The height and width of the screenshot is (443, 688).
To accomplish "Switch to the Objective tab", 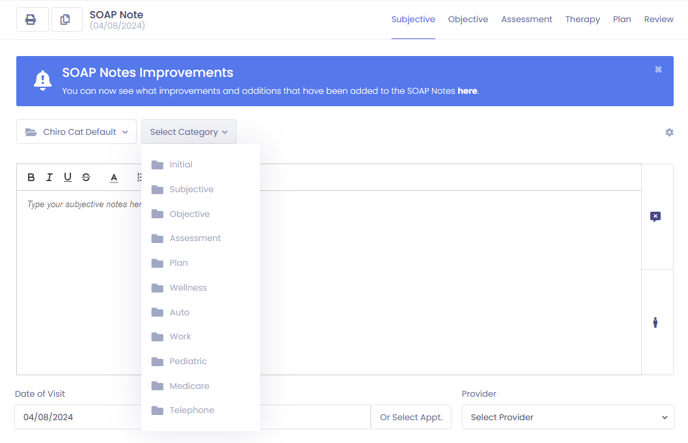I will click(x=468, y=19).
